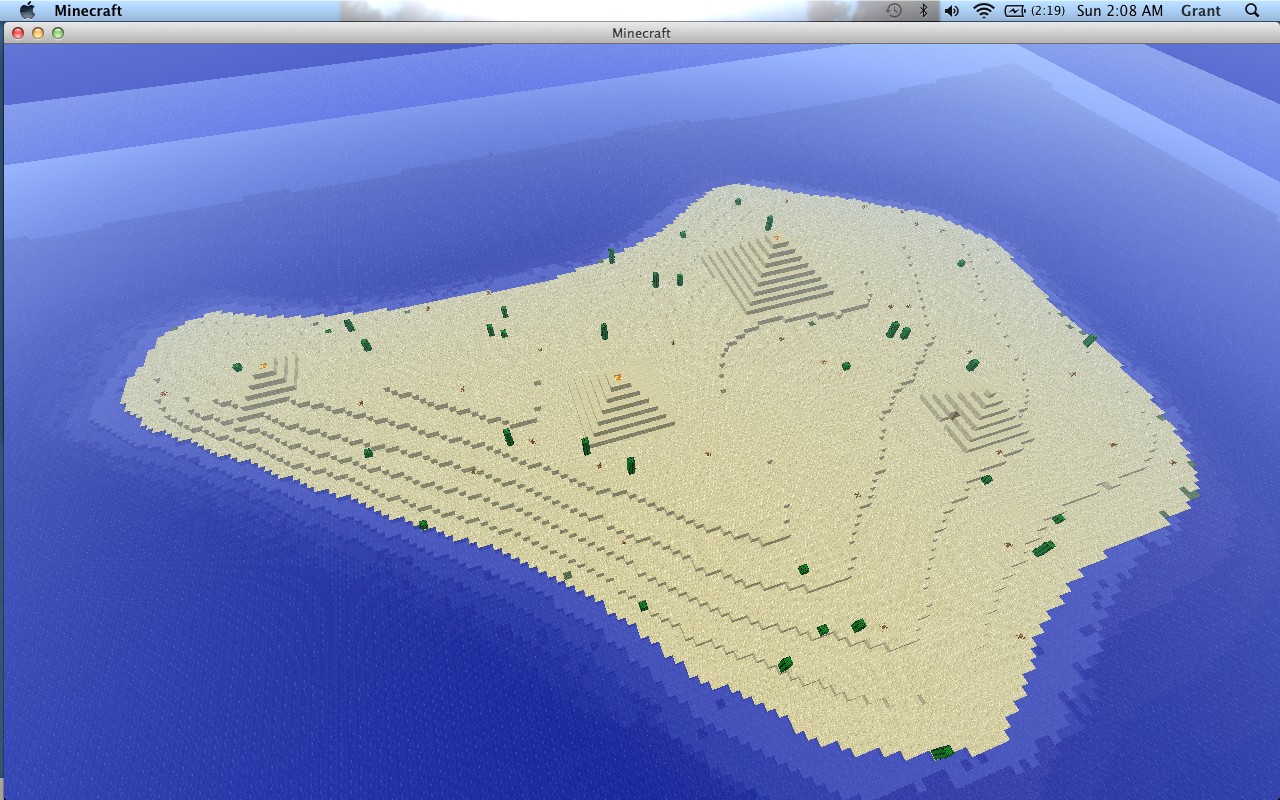Open the Wi-Fi status menu

[x=983, y=11]
